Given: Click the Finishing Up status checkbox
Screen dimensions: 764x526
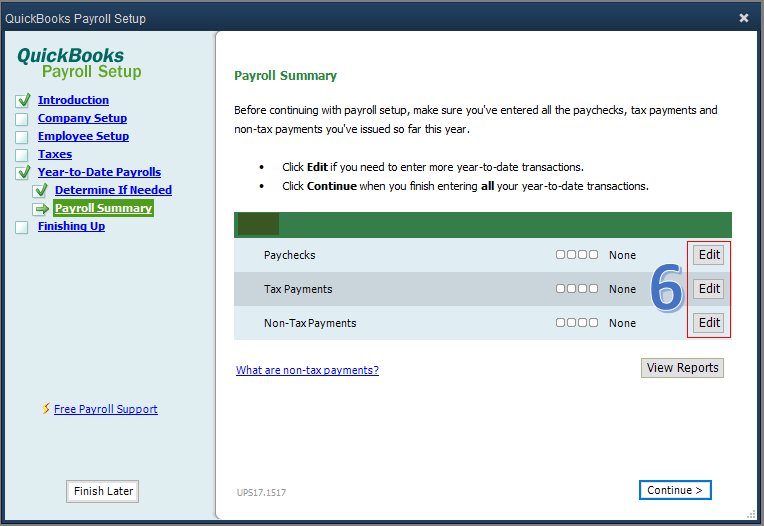Looking at the screenshot, I should (21, 227).
